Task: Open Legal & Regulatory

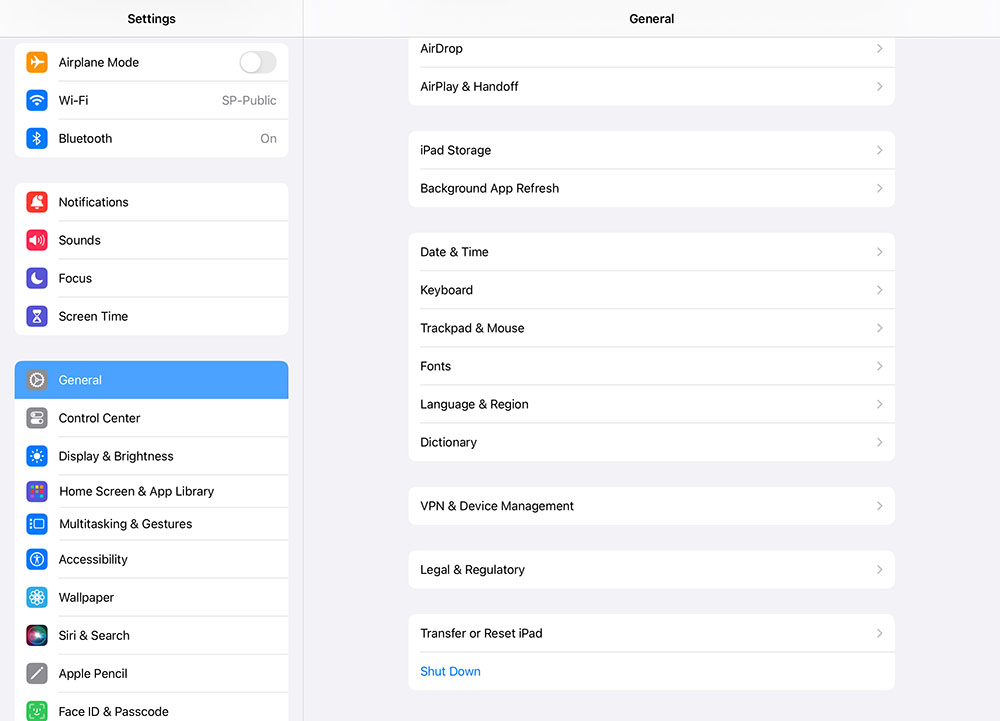Action: pos(651,570)
